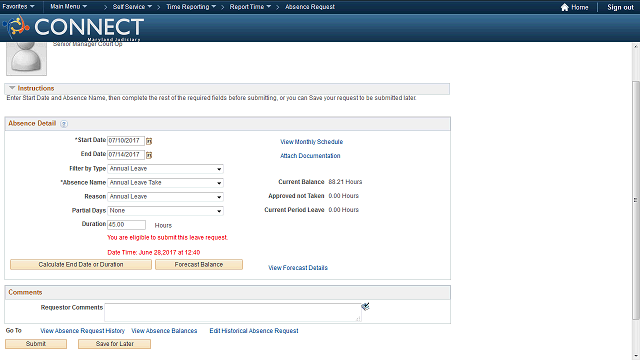The image size is (640, 360).
Task: Click the Absence Detail help icon
Action: (64, 124)
